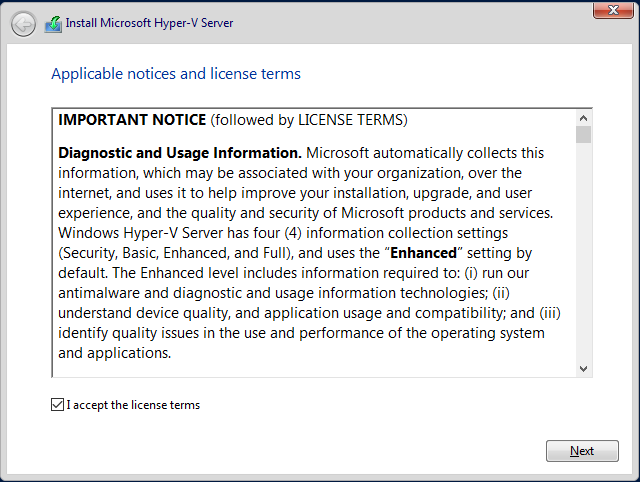Viewport: 640px width, 482px height.
Task: Click the Hyper-V Server setup icon
Action: [x=53, y=23]
